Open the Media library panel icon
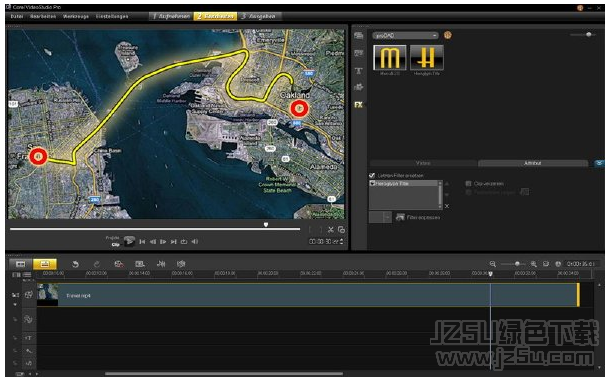612x384 pixels. 358,36
